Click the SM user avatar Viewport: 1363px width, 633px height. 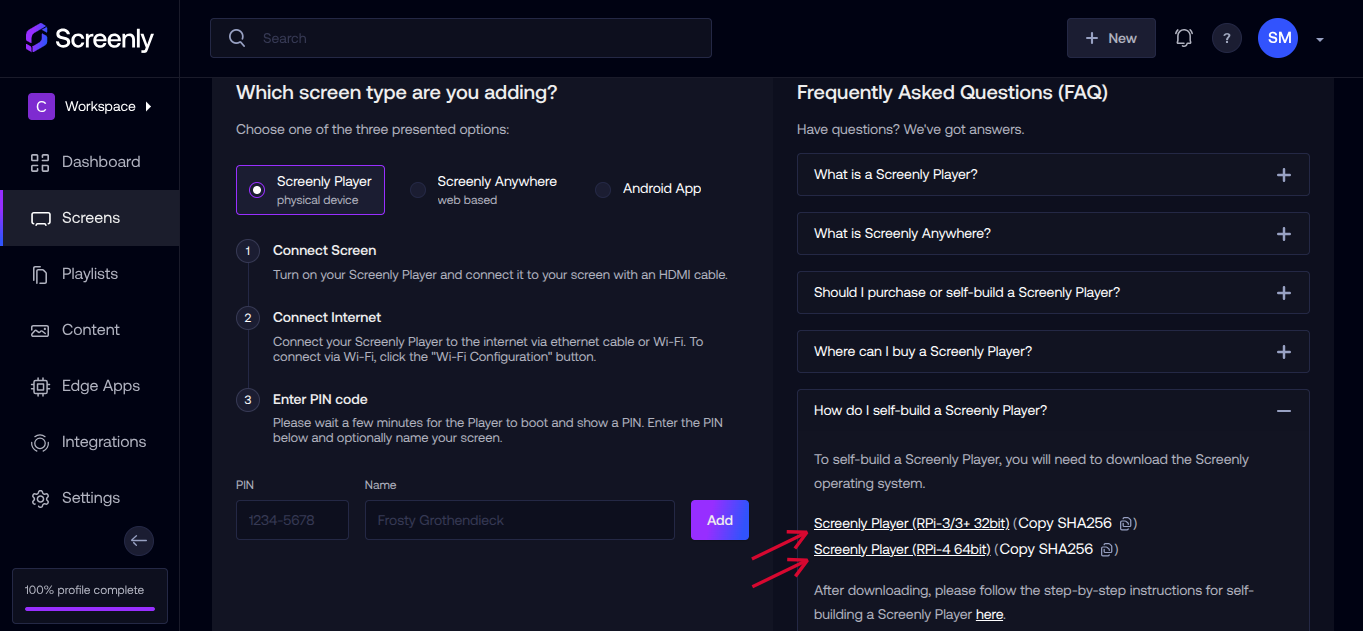1278,38
